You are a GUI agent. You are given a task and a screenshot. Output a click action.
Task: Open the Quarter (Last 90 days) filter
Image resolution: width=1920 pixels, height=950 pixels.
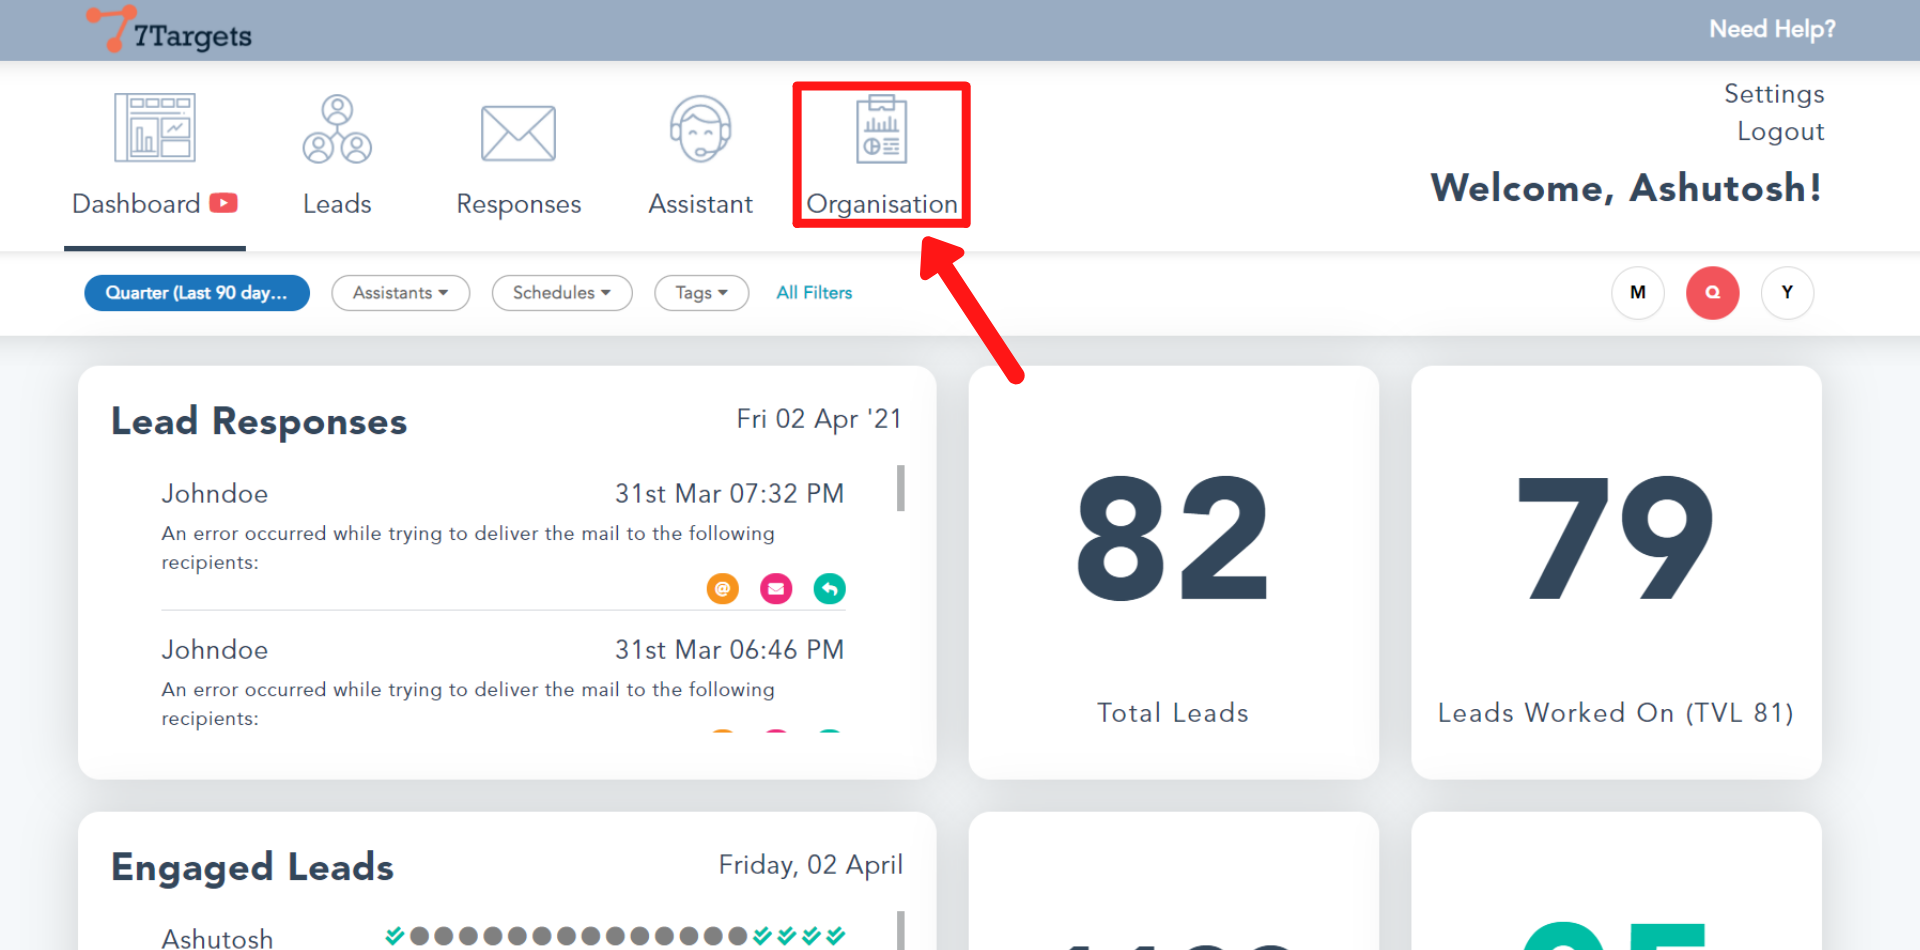click(x=197, y=293)
